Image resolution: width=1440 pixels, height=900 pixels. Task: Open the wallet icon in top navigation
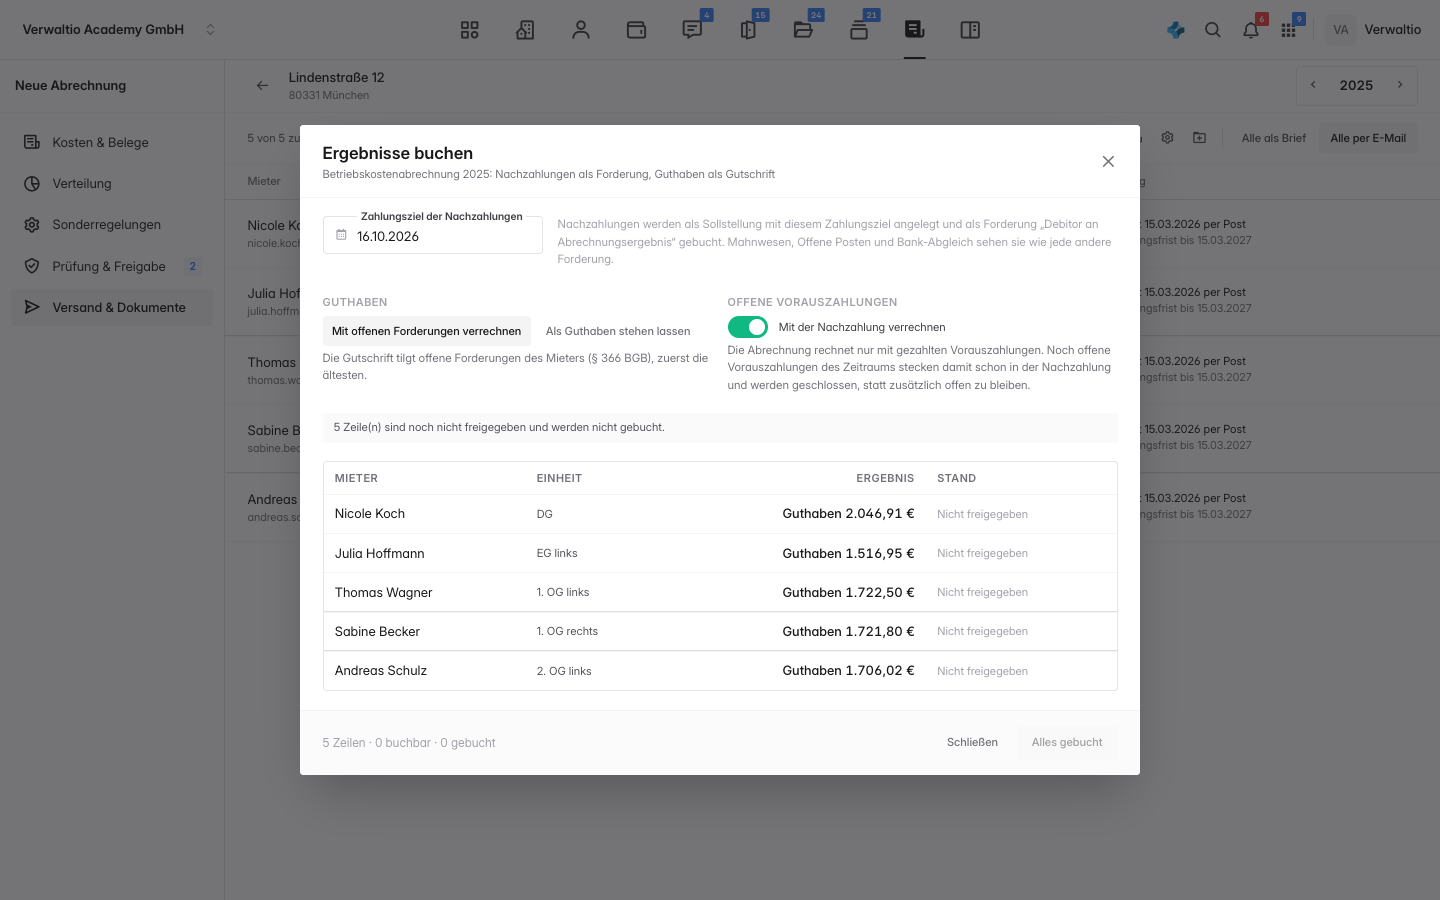coord(636,30)
